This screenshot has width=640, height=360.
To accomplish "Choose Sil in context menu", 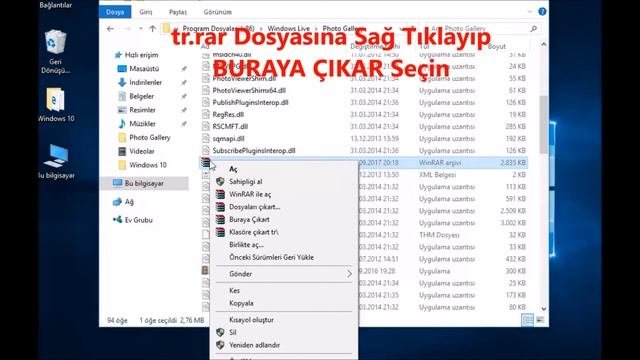I will 233,333.
